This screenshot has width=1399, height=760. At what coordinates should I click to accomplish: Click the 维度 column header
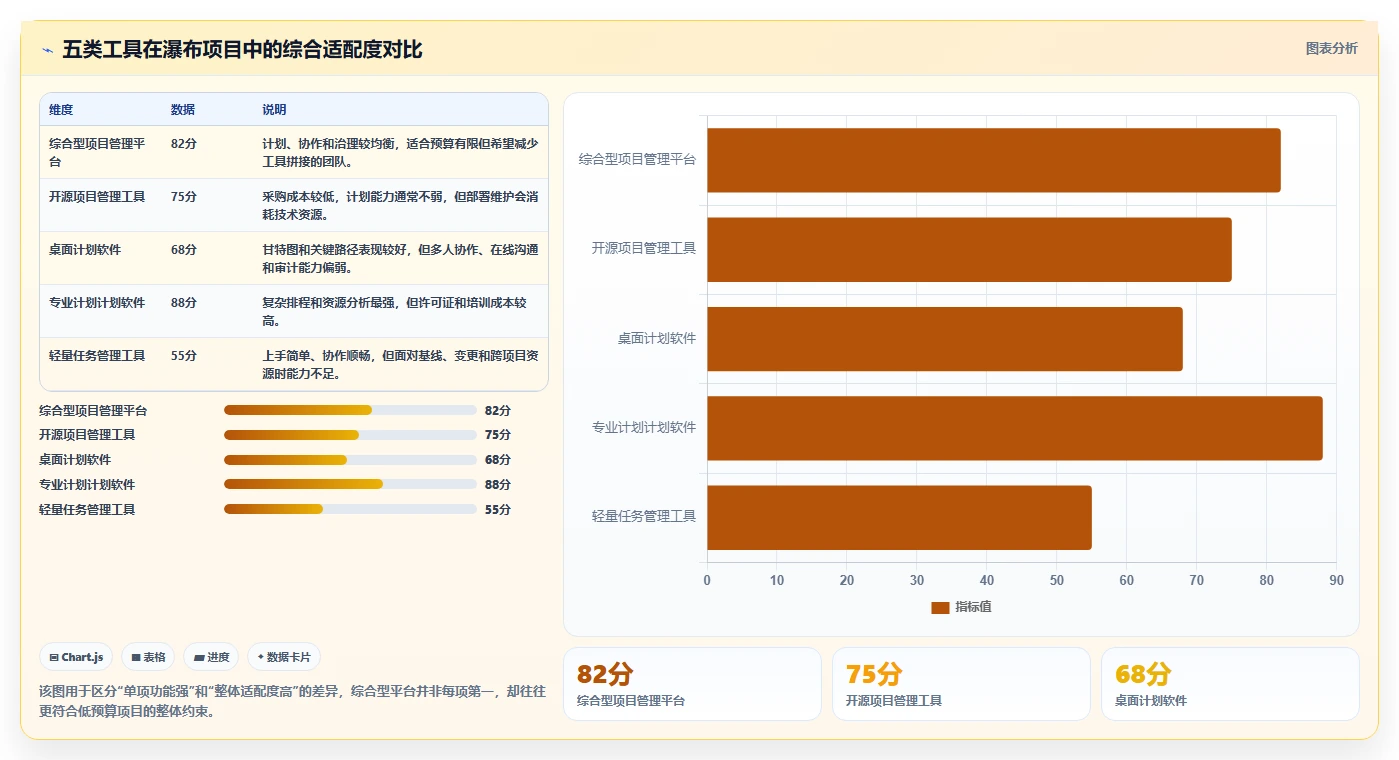pos(61,110)
